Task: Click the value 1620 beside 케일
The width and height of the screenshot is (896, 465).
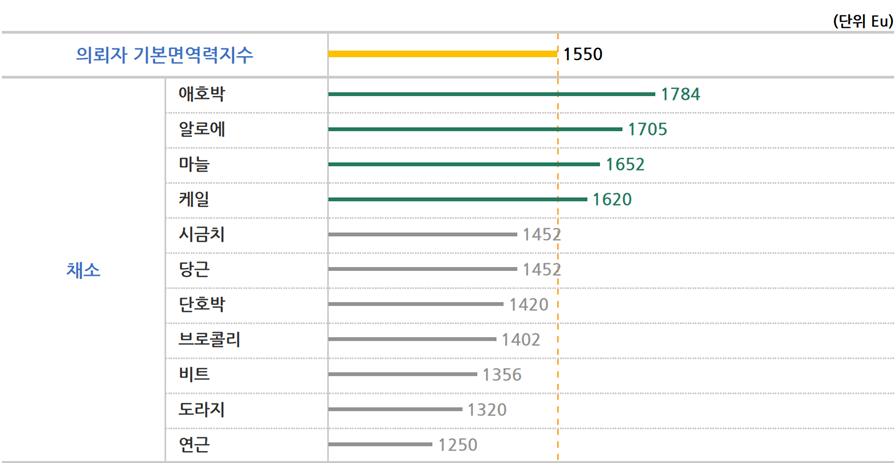Action: [x=612, y=200]
